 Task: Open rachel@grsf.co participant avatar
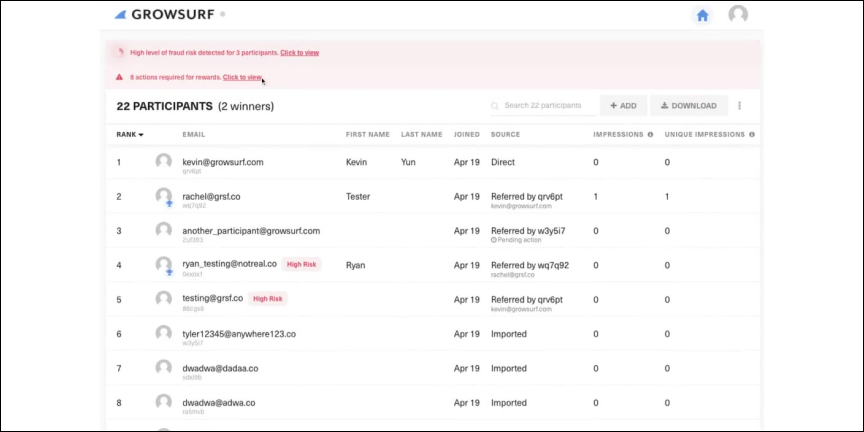pos(163,196)
